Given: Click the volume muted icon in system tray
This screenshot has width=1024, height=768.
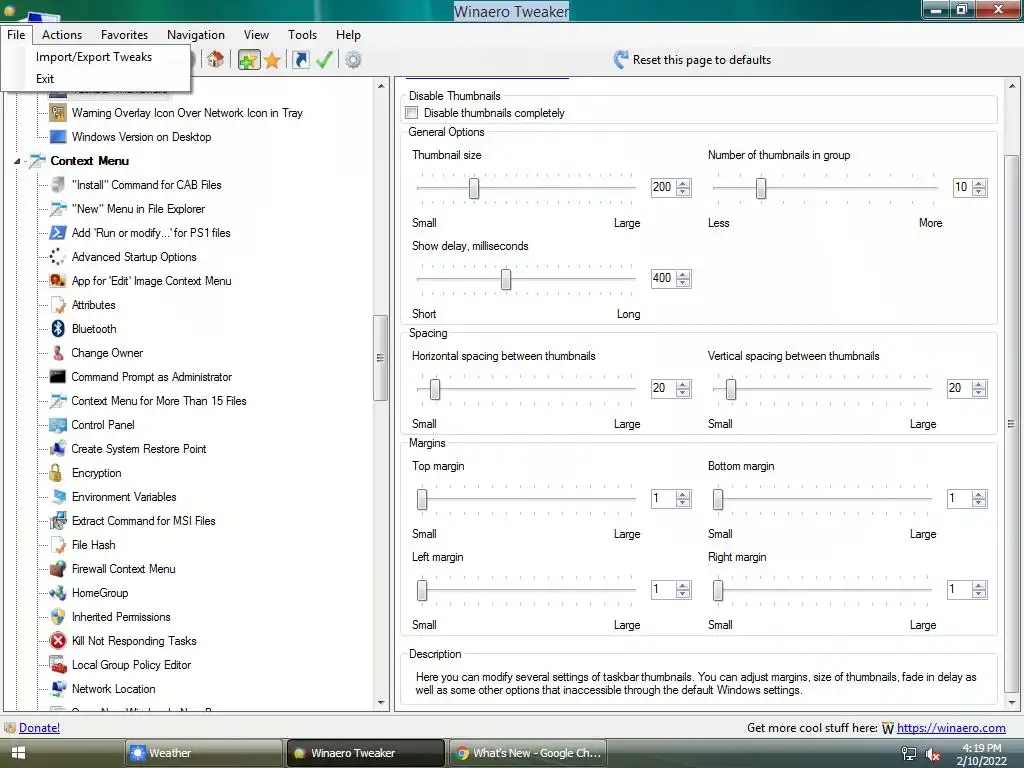Looking at the screenshot, I should click(933, 754).
